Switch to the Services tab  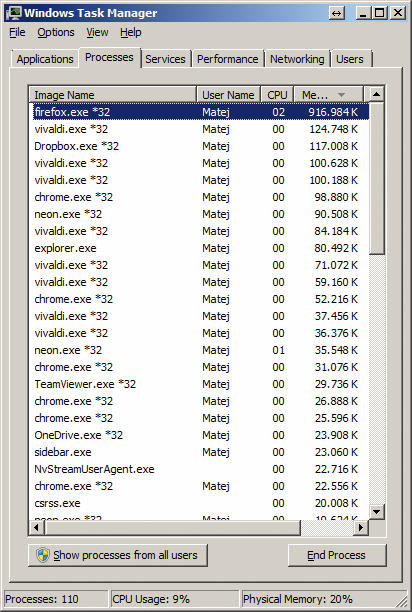point(165,59)
